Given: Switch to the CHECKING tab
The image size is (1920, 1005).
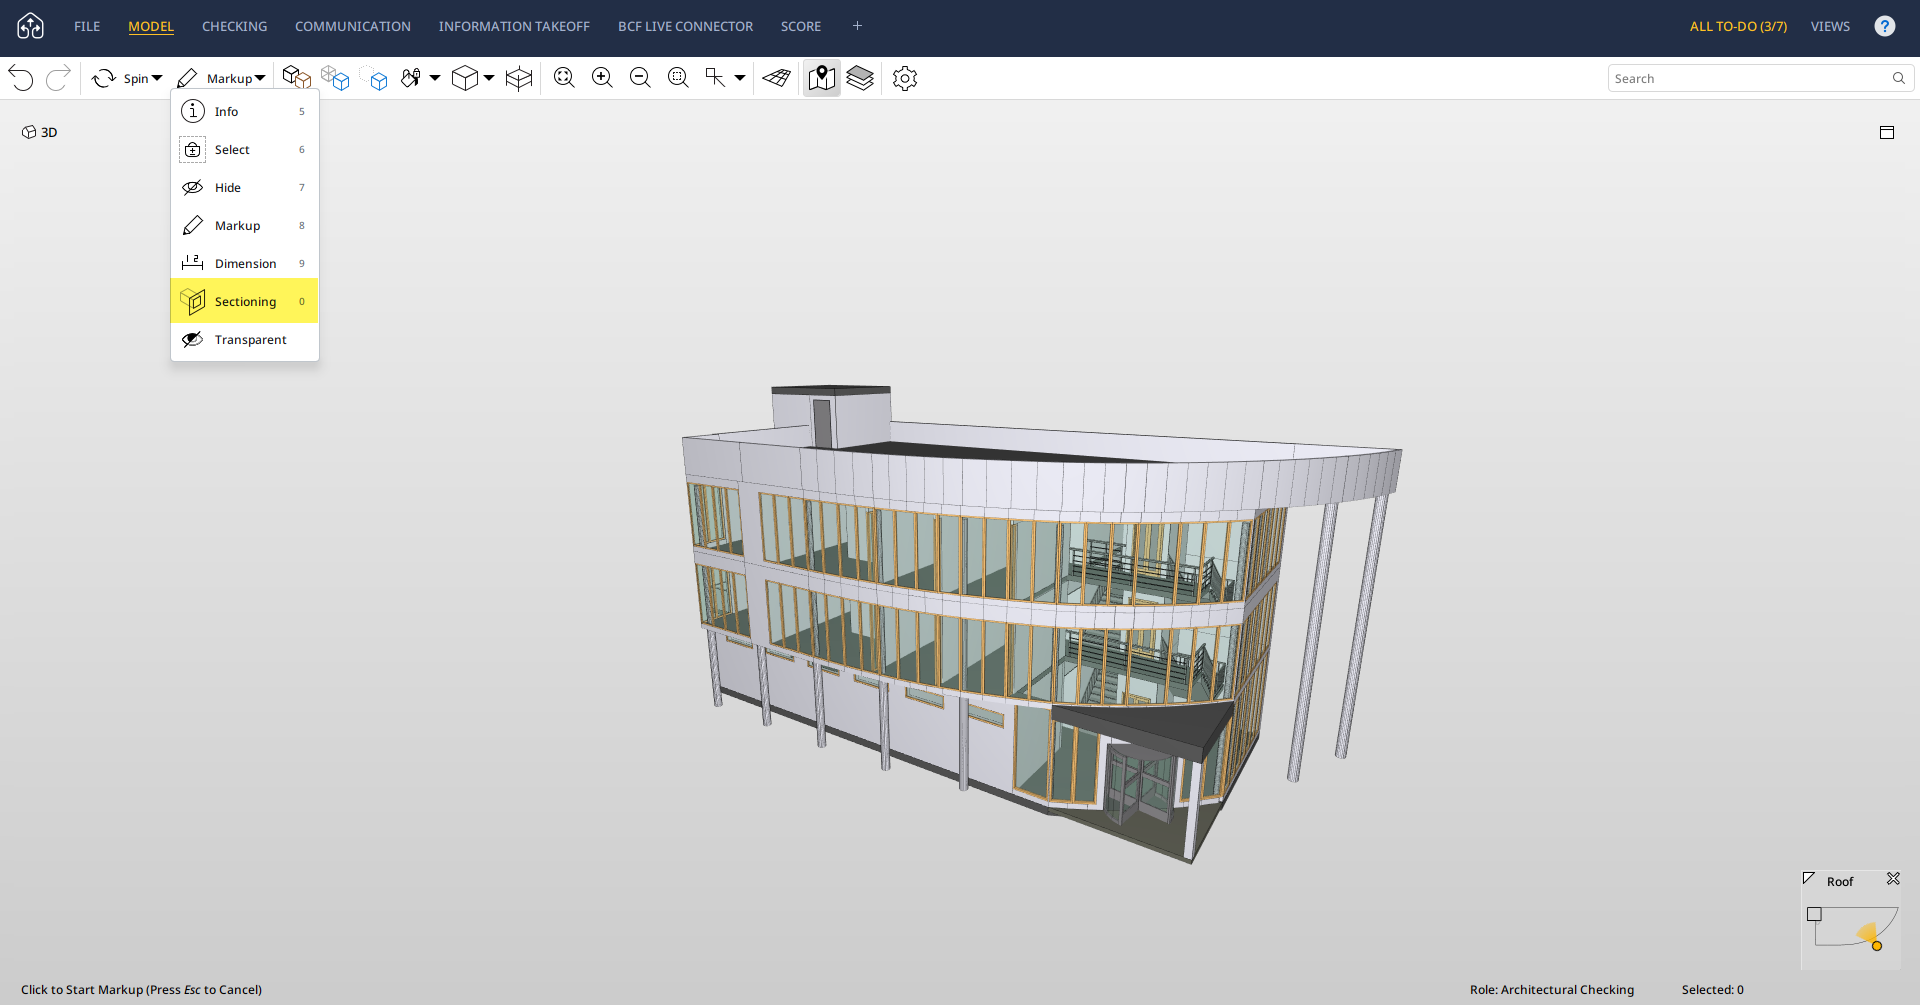Looking at the screenshot, I should (x=234, y=26).
